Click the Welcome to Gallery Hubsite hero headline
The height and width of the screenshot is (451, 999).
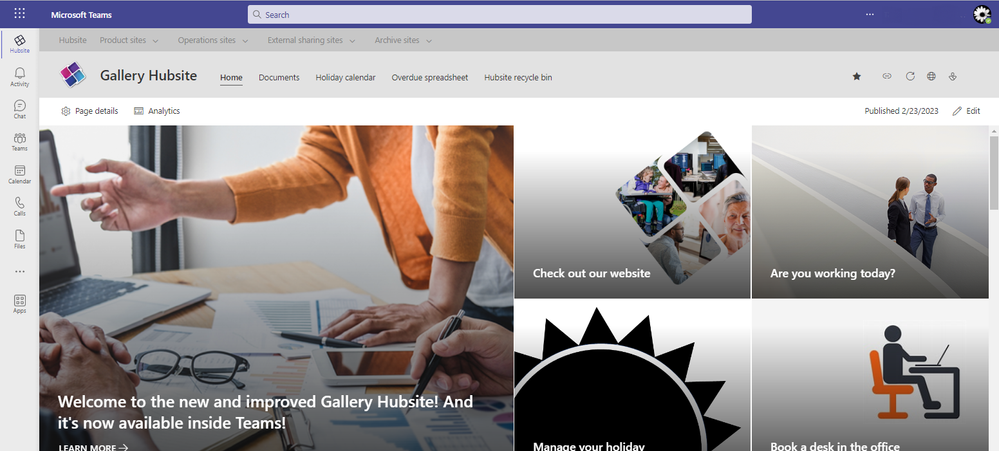pyautogui.click(x=266, y=412)
